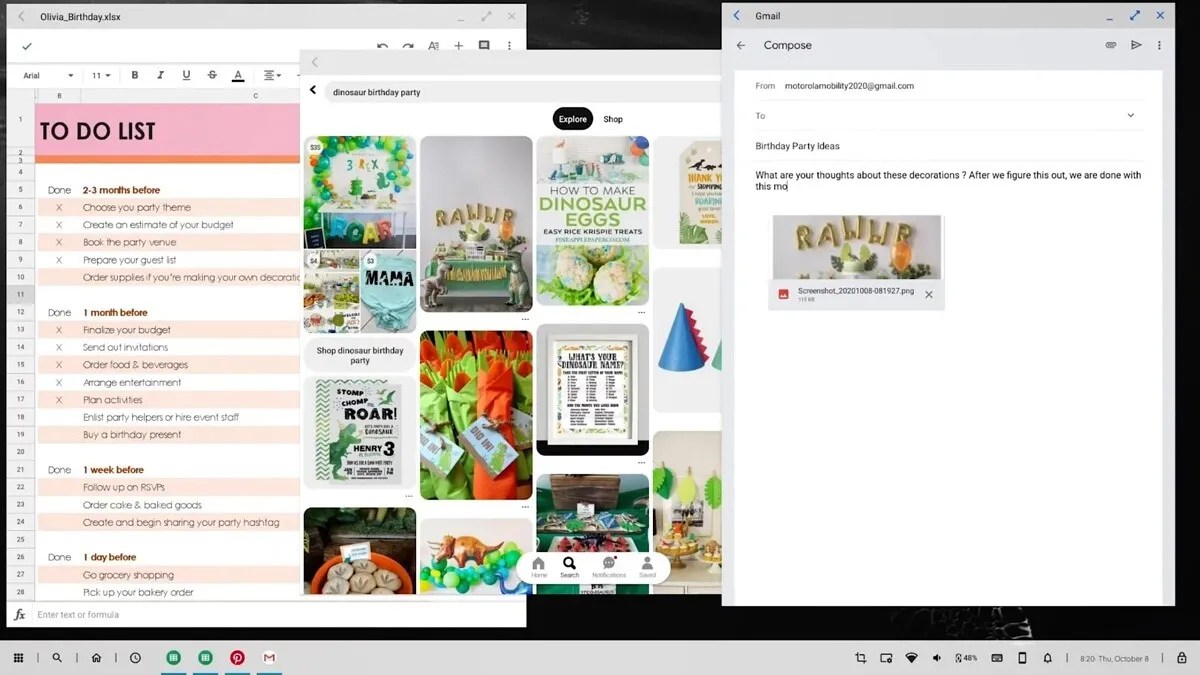1200x675 pixels.
Task: Open the Arial font dropdown
Action: point(45,75)
